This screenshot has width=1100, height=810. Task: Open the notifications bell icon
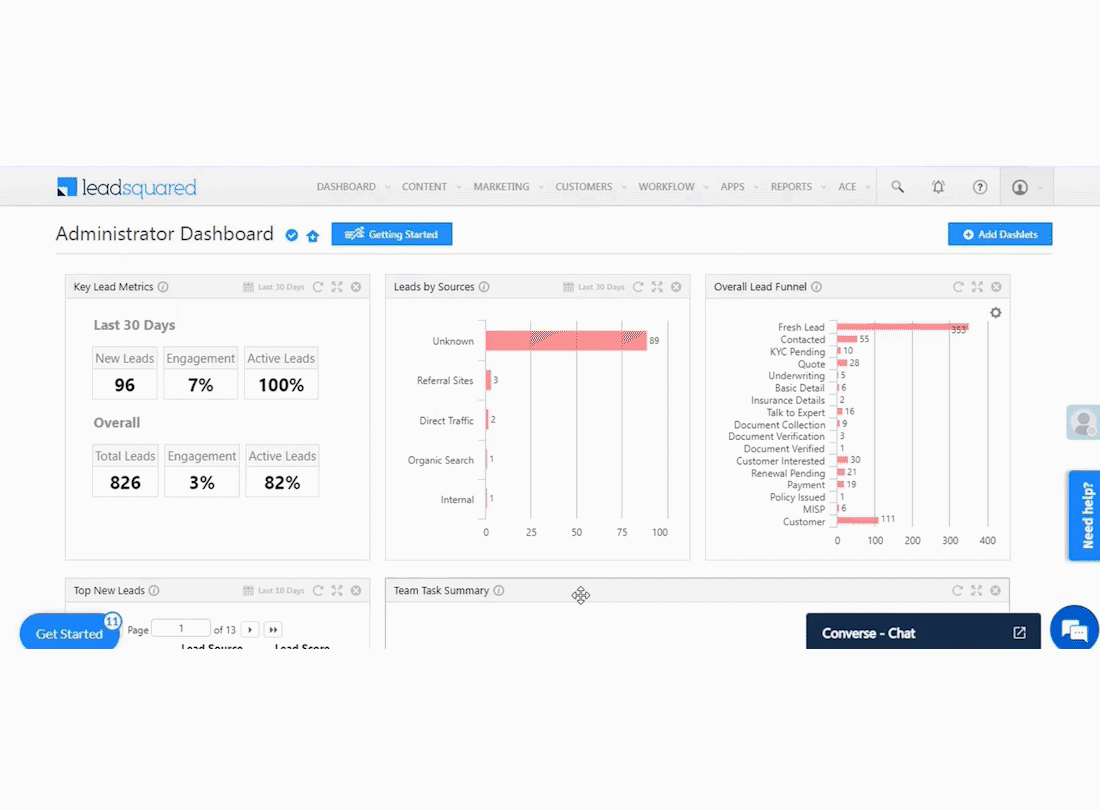(x=938, y=187)
